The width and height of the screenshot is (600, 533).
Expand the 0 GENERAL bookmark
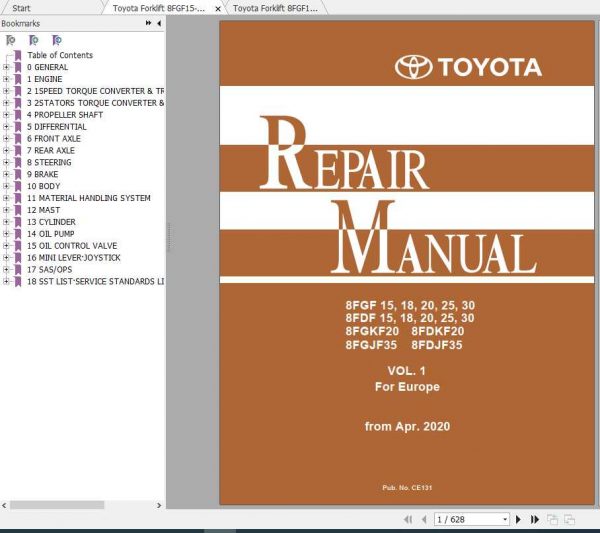click(5, 67)
